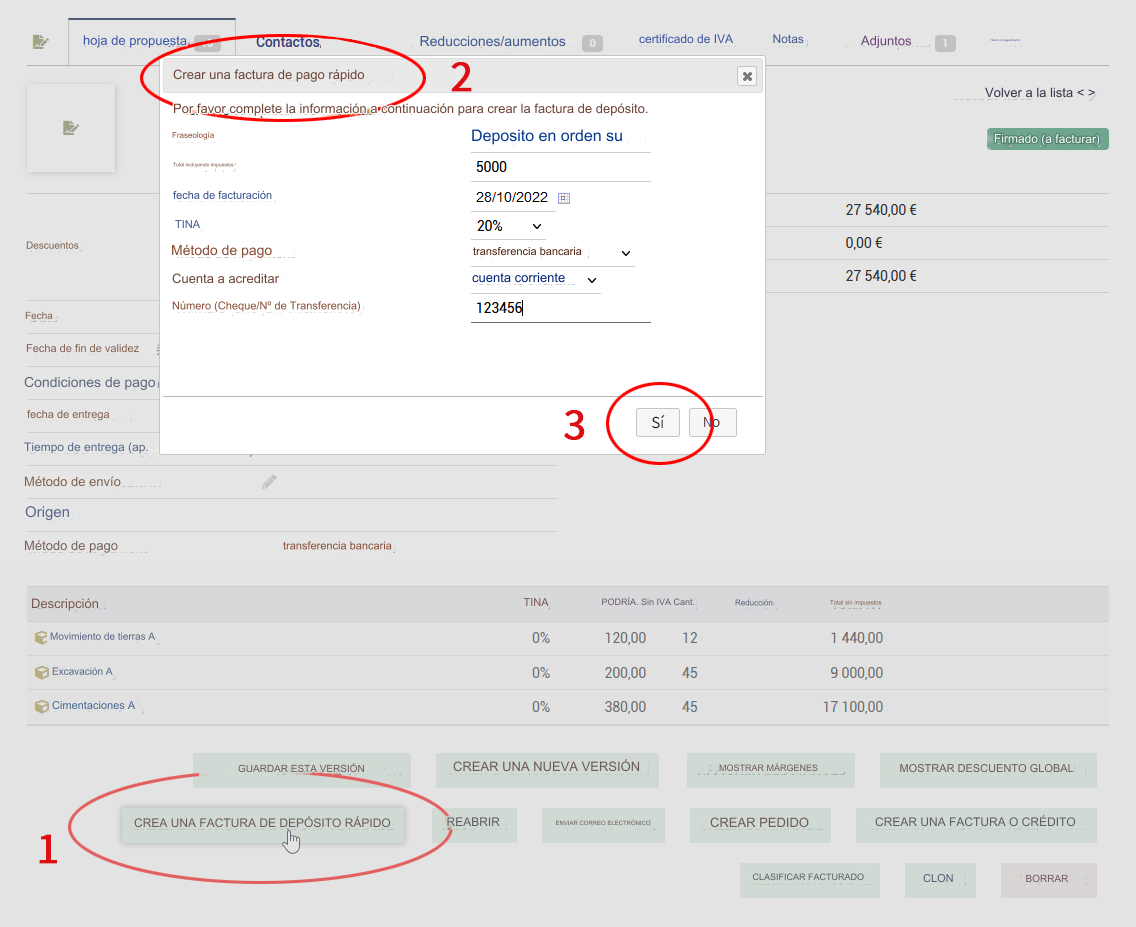1136x927 pixels.
Task: Switch to the Contactos tab
Action: click(288, 42)
